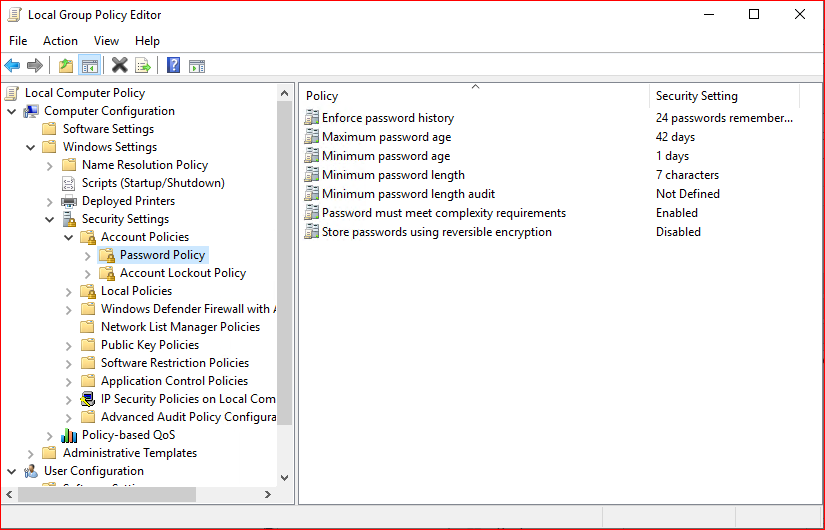
Task: Collapse the Security Settings tree node
Action: pos(50,219)
